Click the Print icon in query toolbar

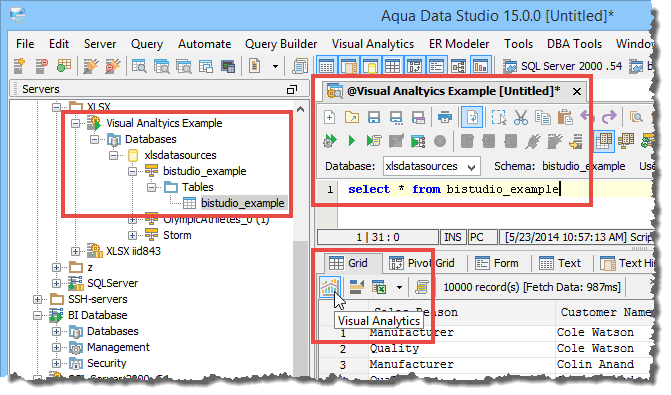pos(445,117)
